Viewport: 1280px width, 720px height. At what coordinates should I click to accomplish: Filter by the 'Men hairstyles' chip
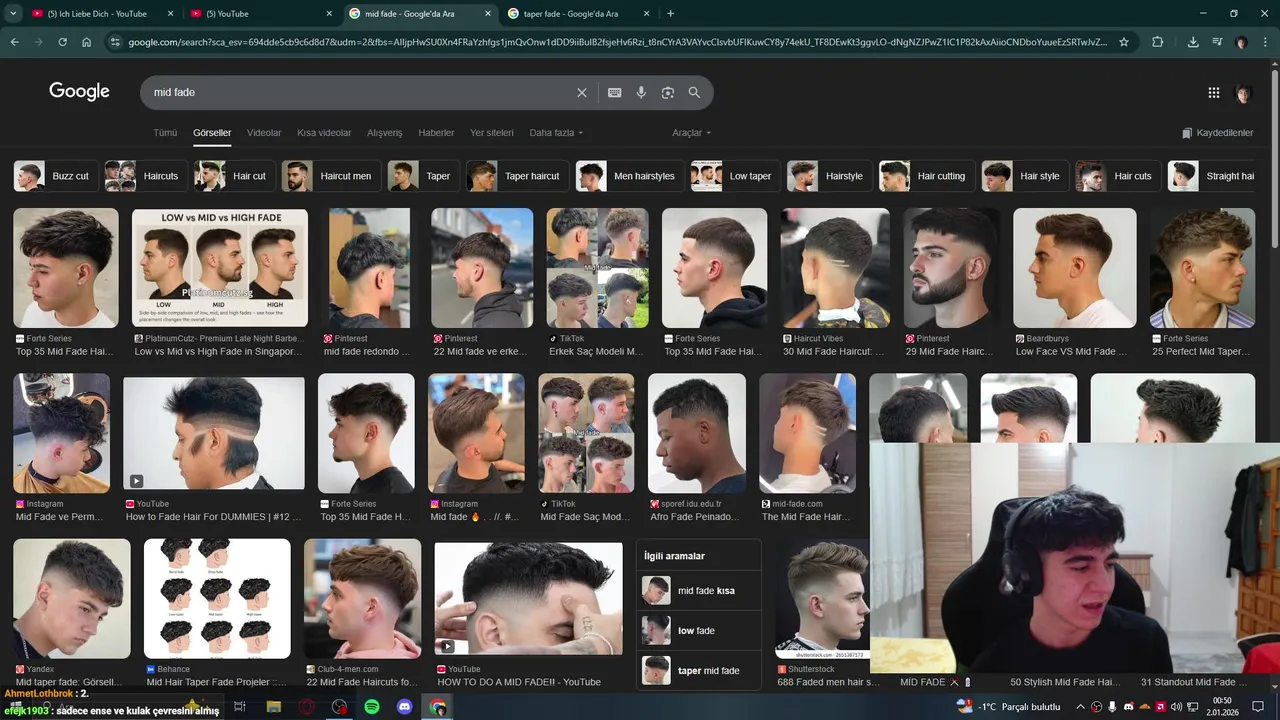tap(630, 176)
